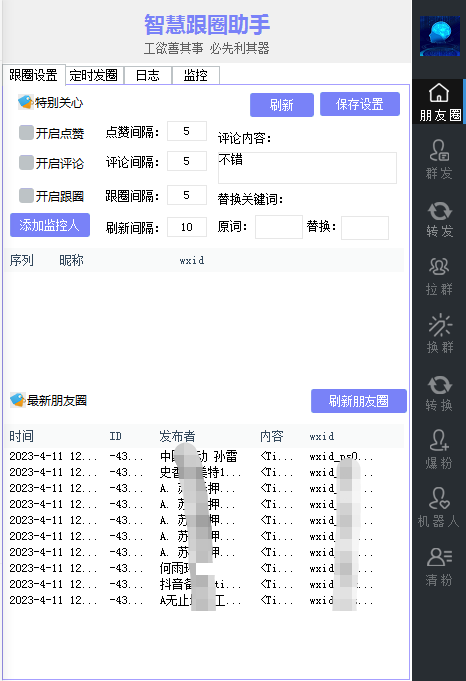Click the 昵称 column header
Viewport: 466px width, 681px height.
pos(71,260)
